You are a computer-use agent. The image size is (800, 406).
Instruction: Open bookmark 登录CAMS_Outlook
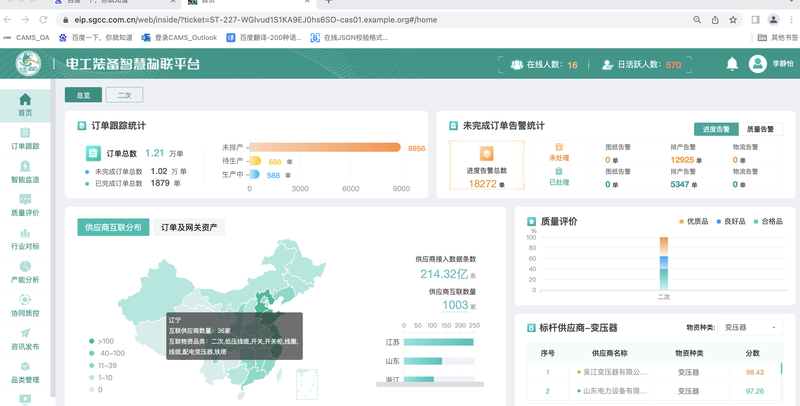tap(180, 38)
